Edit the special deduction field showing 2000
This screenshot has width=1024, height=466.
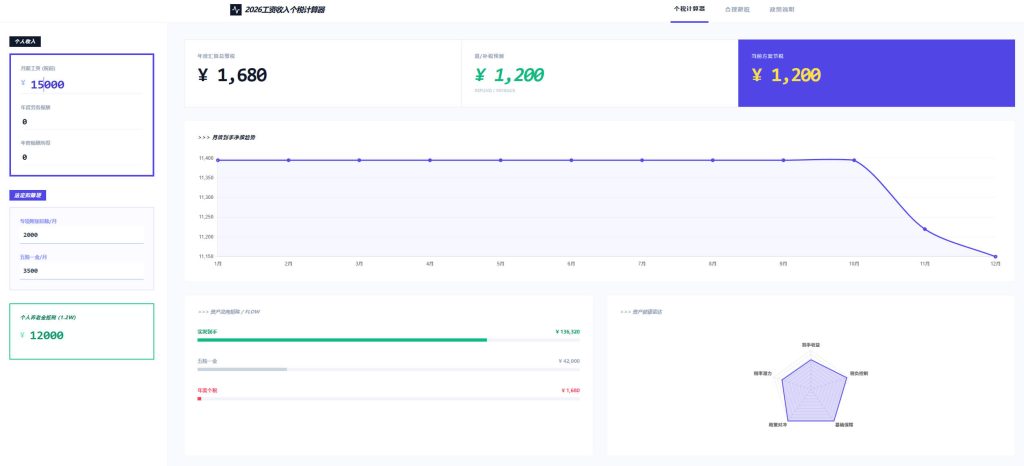(81, 234)
